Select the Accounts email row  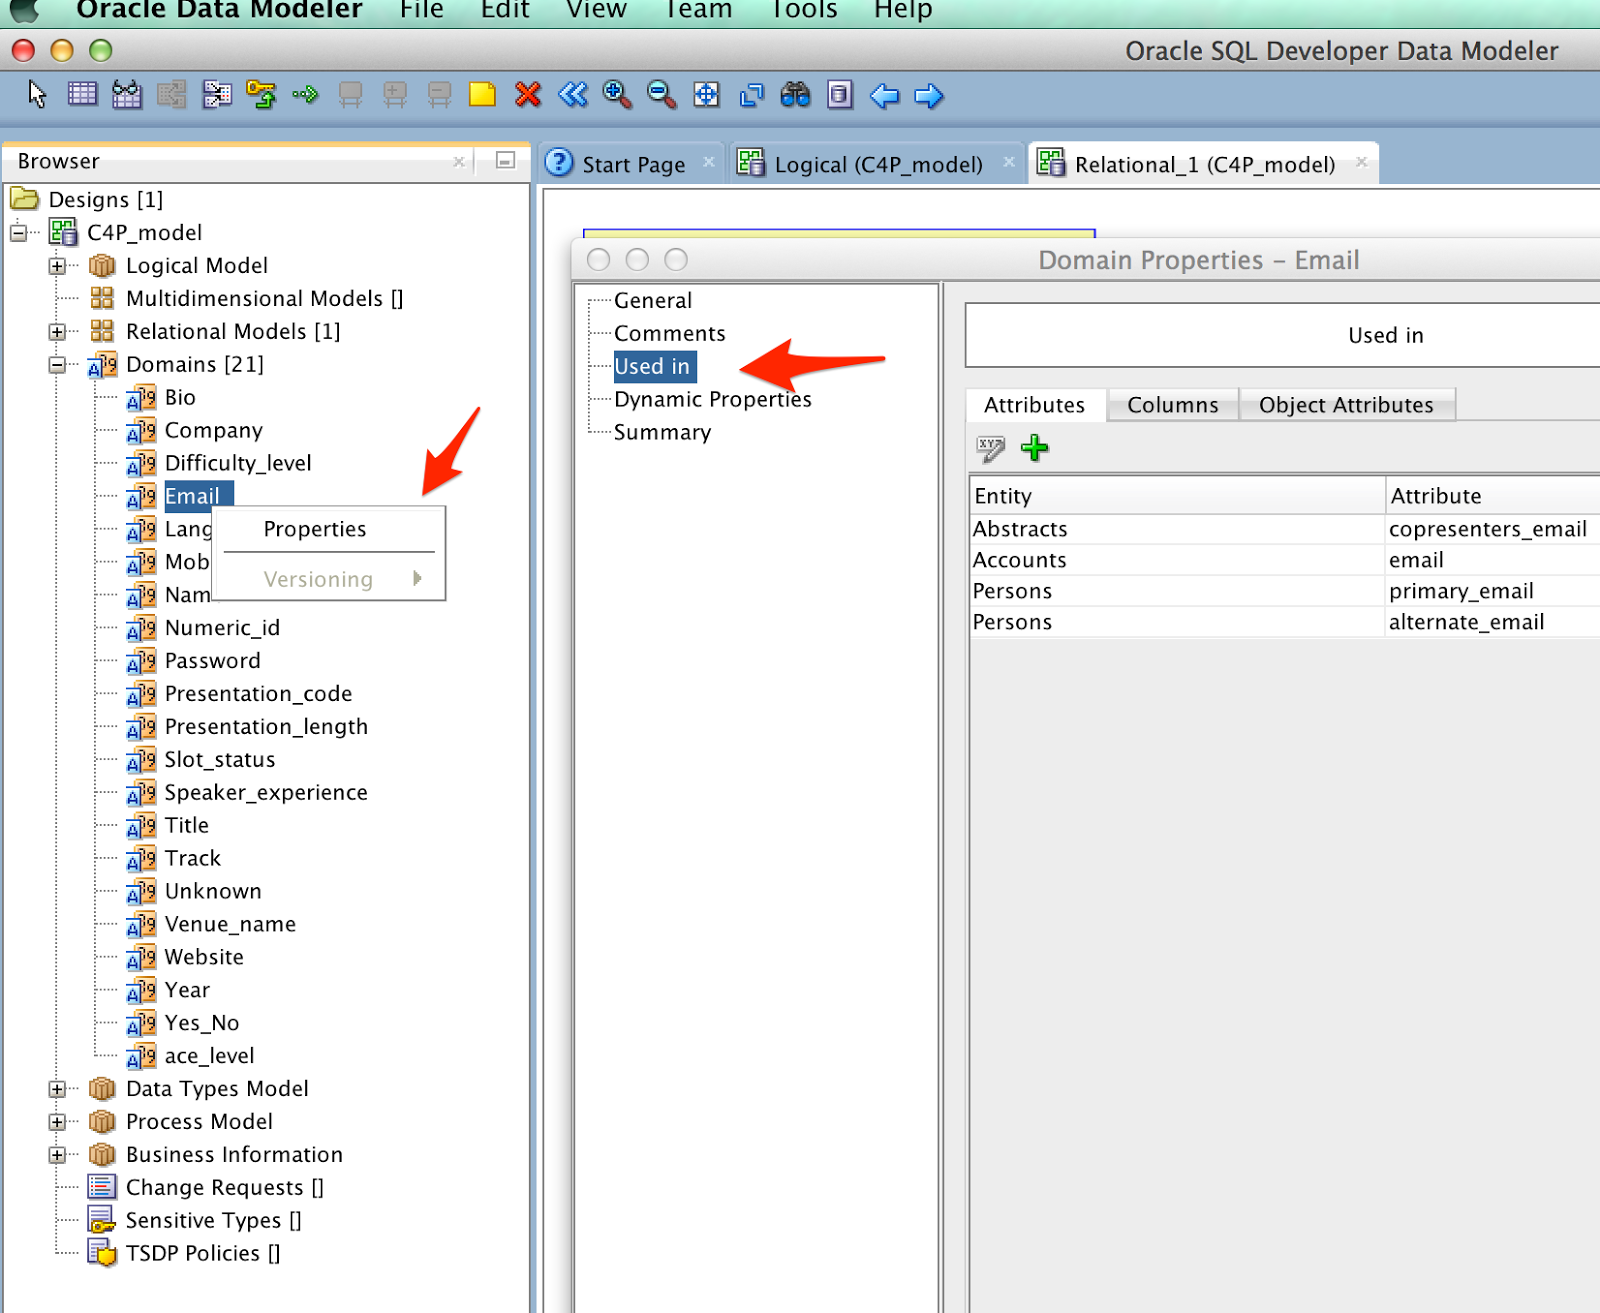click(x=1285, y=560)
